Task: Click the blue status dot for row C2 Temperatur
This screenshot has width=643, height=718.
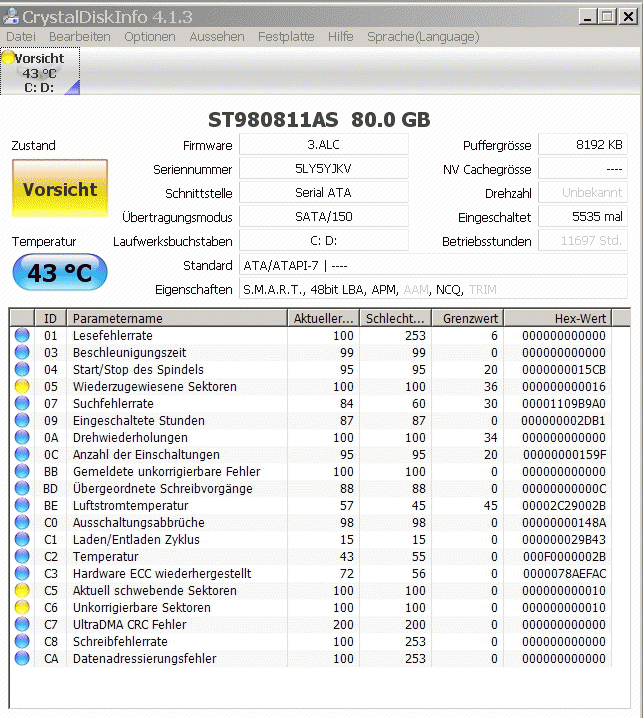Action: tap(22, 556)
